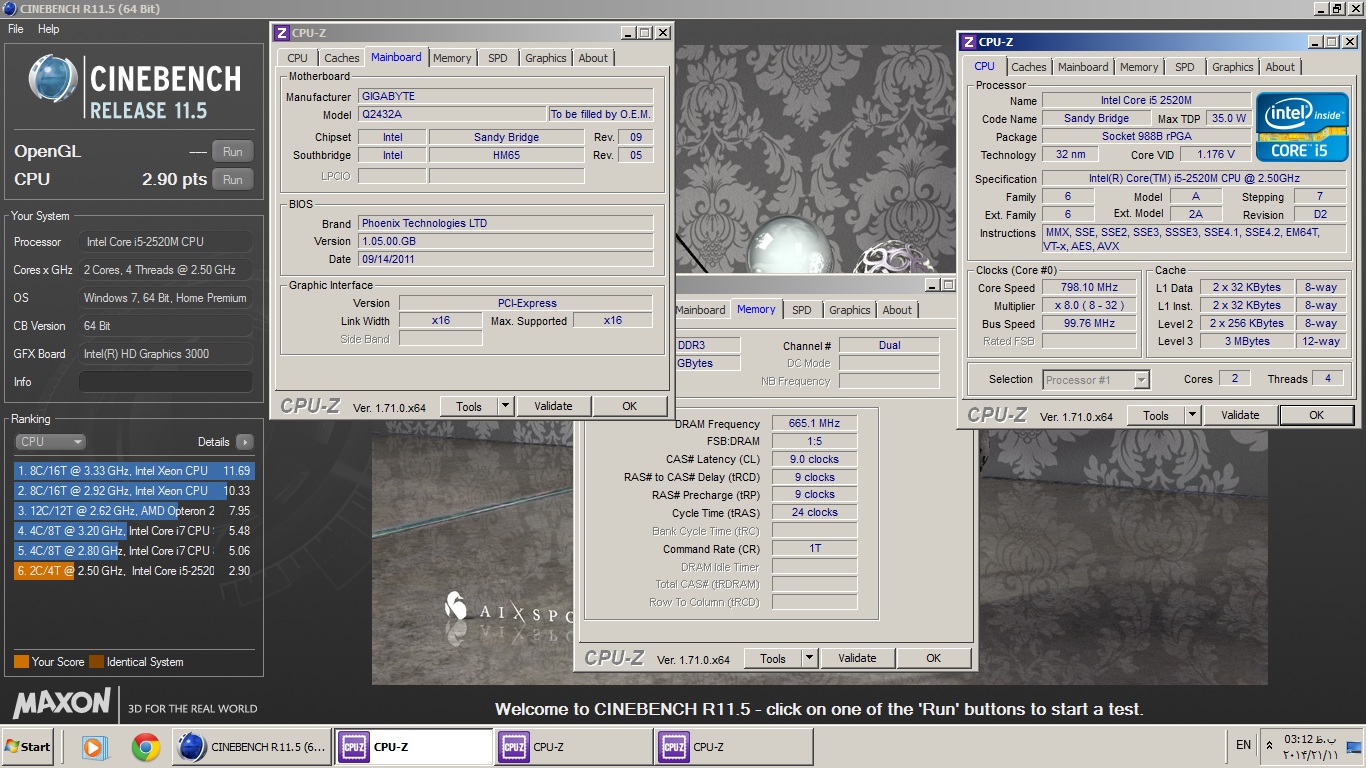Open SPD tab in Memory CPU-Z window
The height and width of the screenshot is (768, 1366).
tap(802, 310)
